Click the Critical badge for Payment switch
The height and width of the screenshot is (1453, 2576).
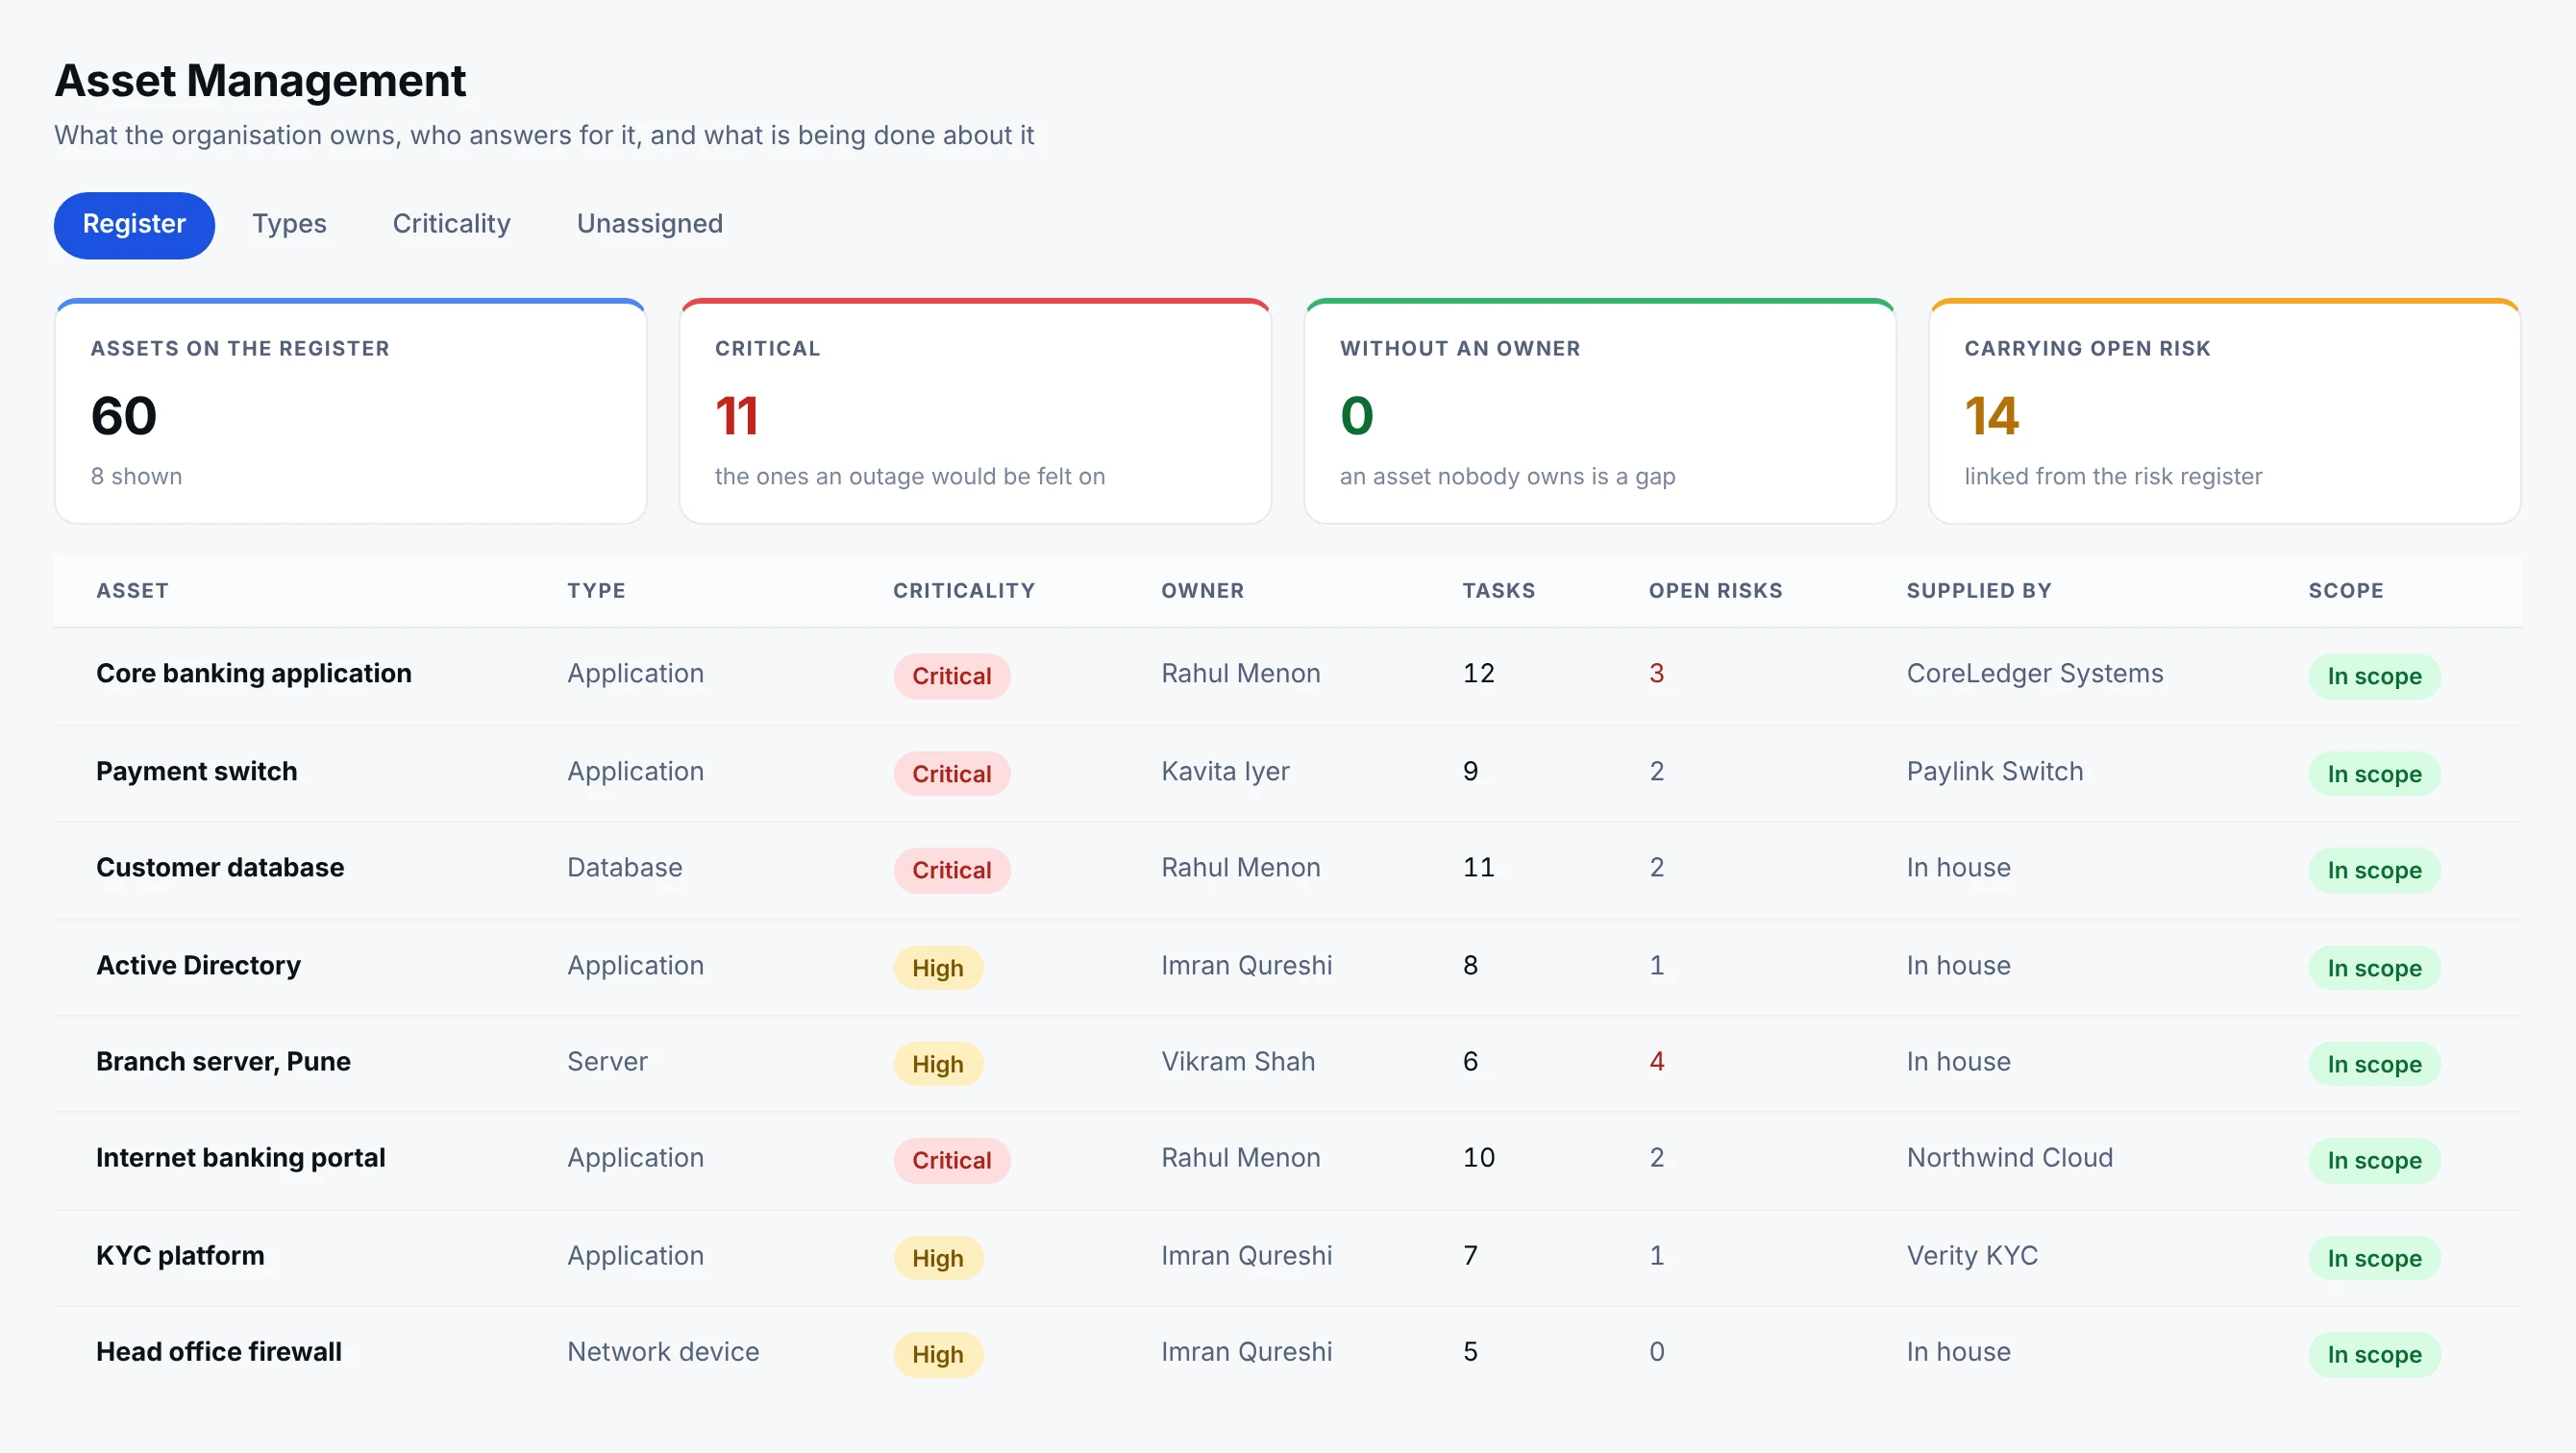coord(952,774)
